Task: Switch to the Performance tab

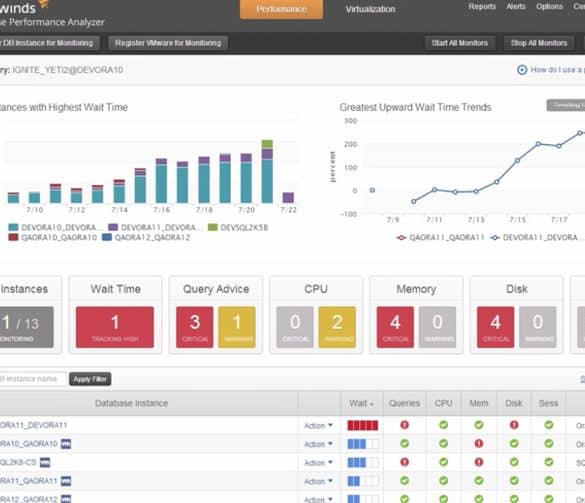Action: point(282,9)
